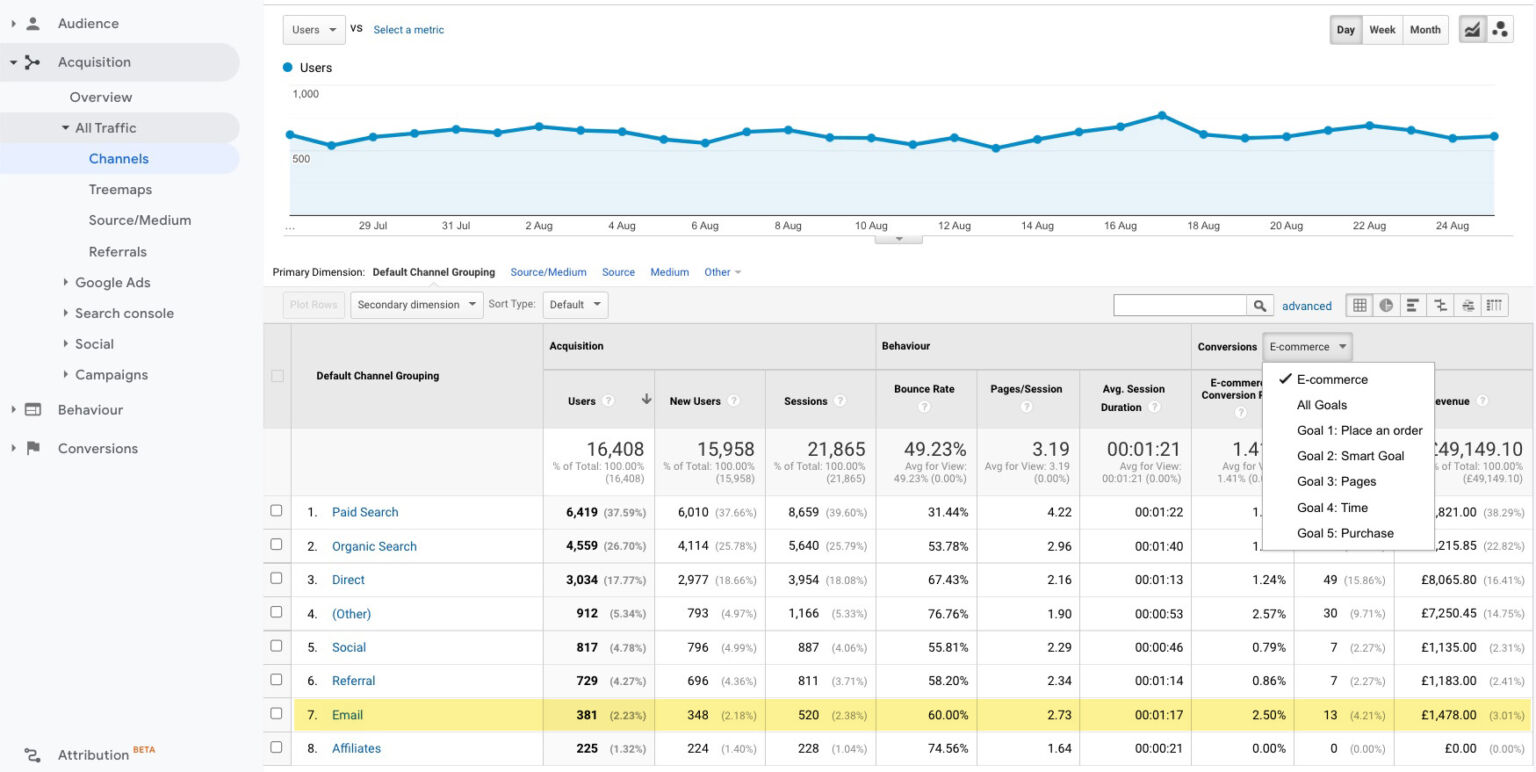Select the Pivot table view icon
1536x772 pixels.
[x=1494, y=306]
